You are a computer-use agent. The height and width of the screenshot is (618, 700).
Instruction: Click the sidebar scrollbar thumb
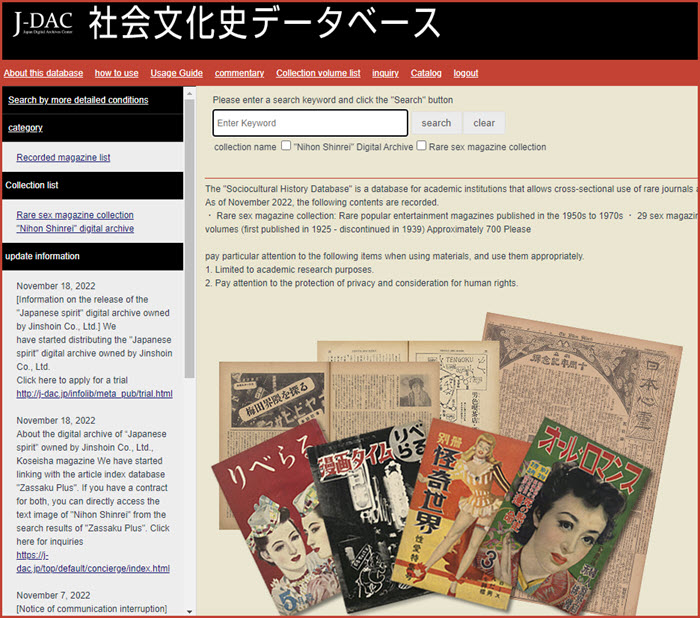(189, 238)
